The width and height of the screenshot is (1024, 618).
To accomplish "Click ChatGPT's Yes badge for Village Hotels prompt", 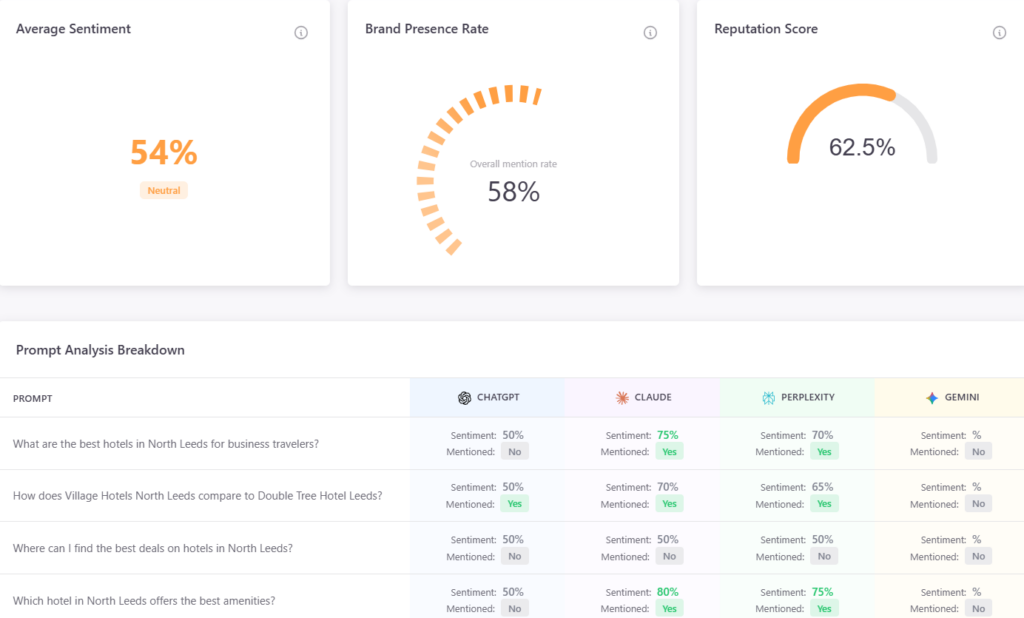I will click(514, 504).
